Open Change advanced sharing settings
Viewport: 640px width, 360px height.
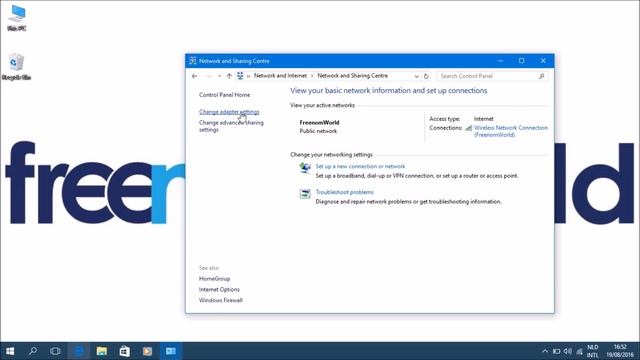pyautogui.click(x=231, y=126)
